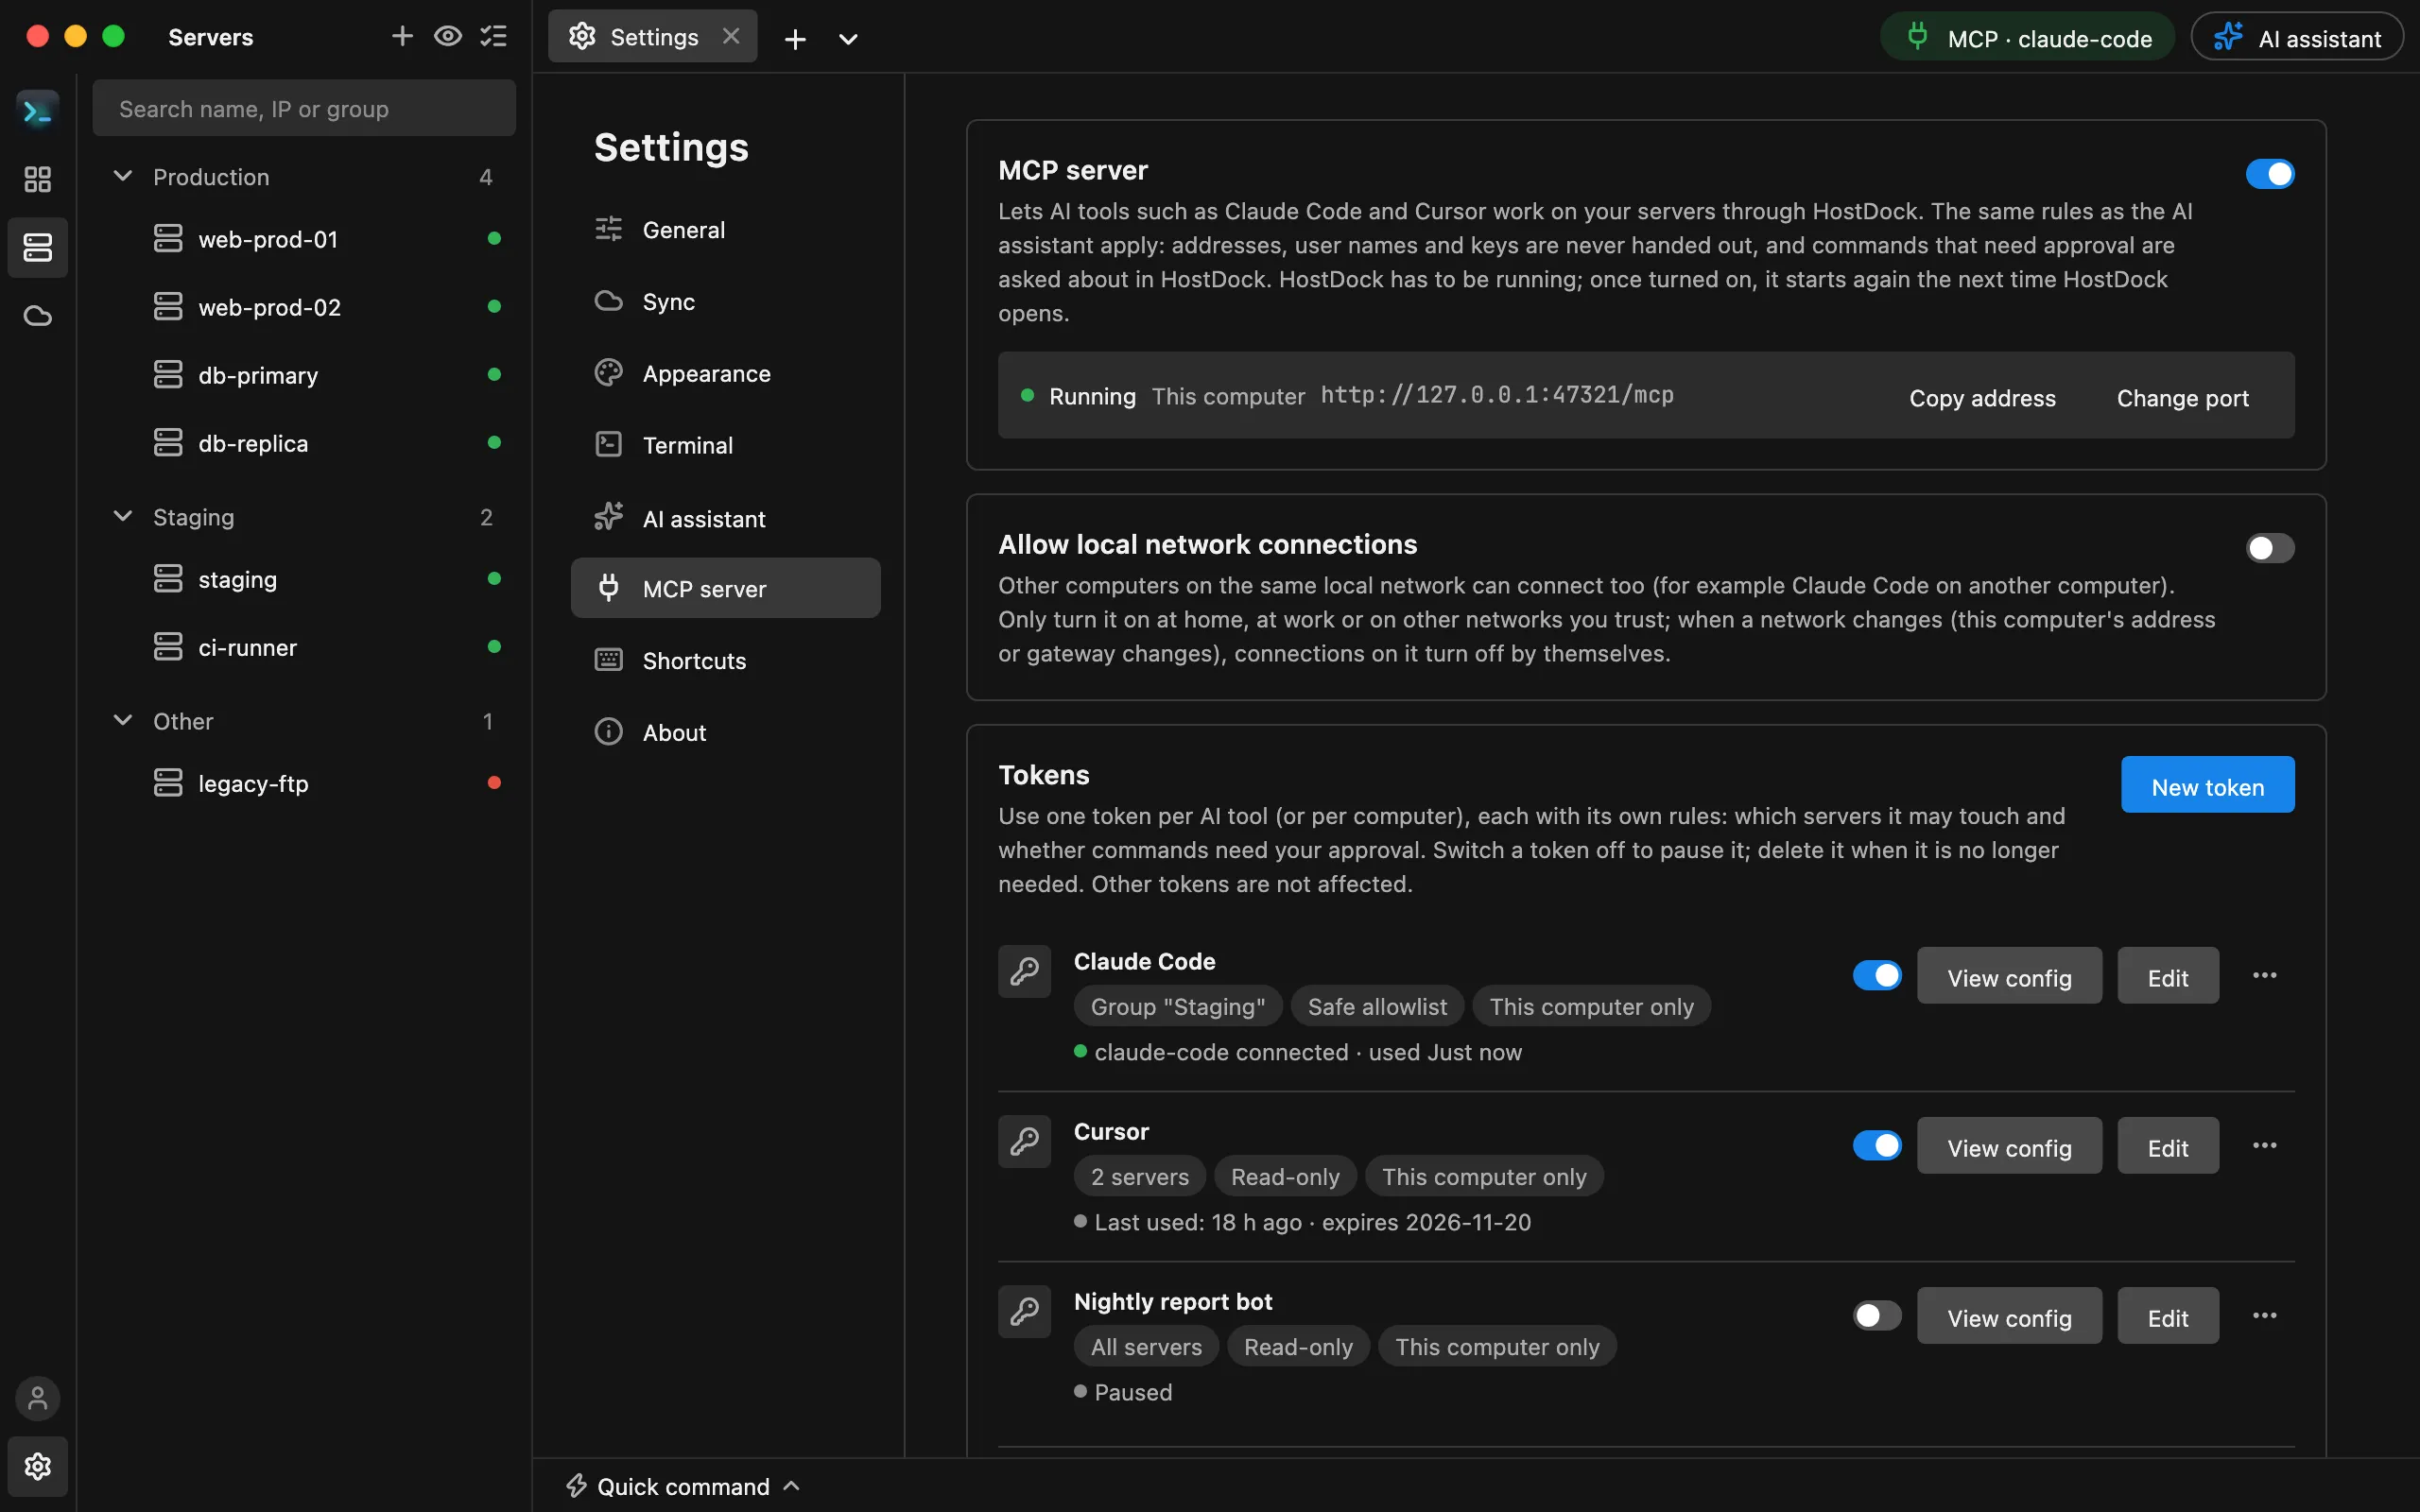Toggle the eye visibility icon in Servers header
This screenshot has height=1512, width=2420.
click(448, 37)
